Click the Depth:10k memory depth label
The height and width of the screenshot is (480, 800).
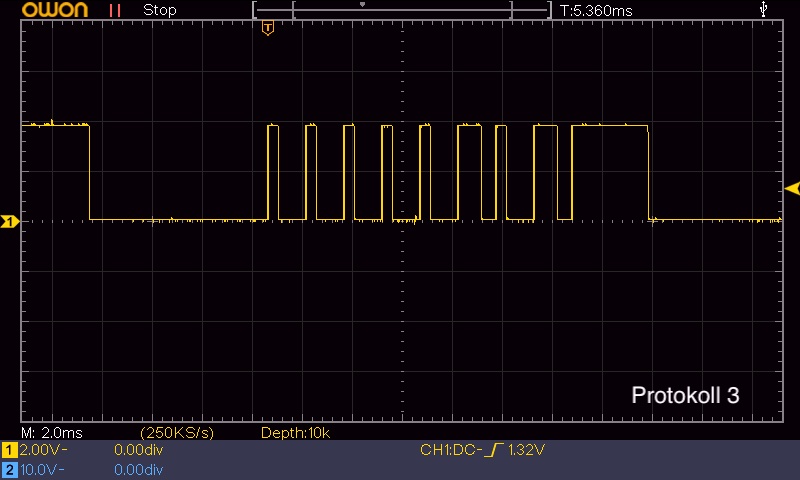click(295, 433)
